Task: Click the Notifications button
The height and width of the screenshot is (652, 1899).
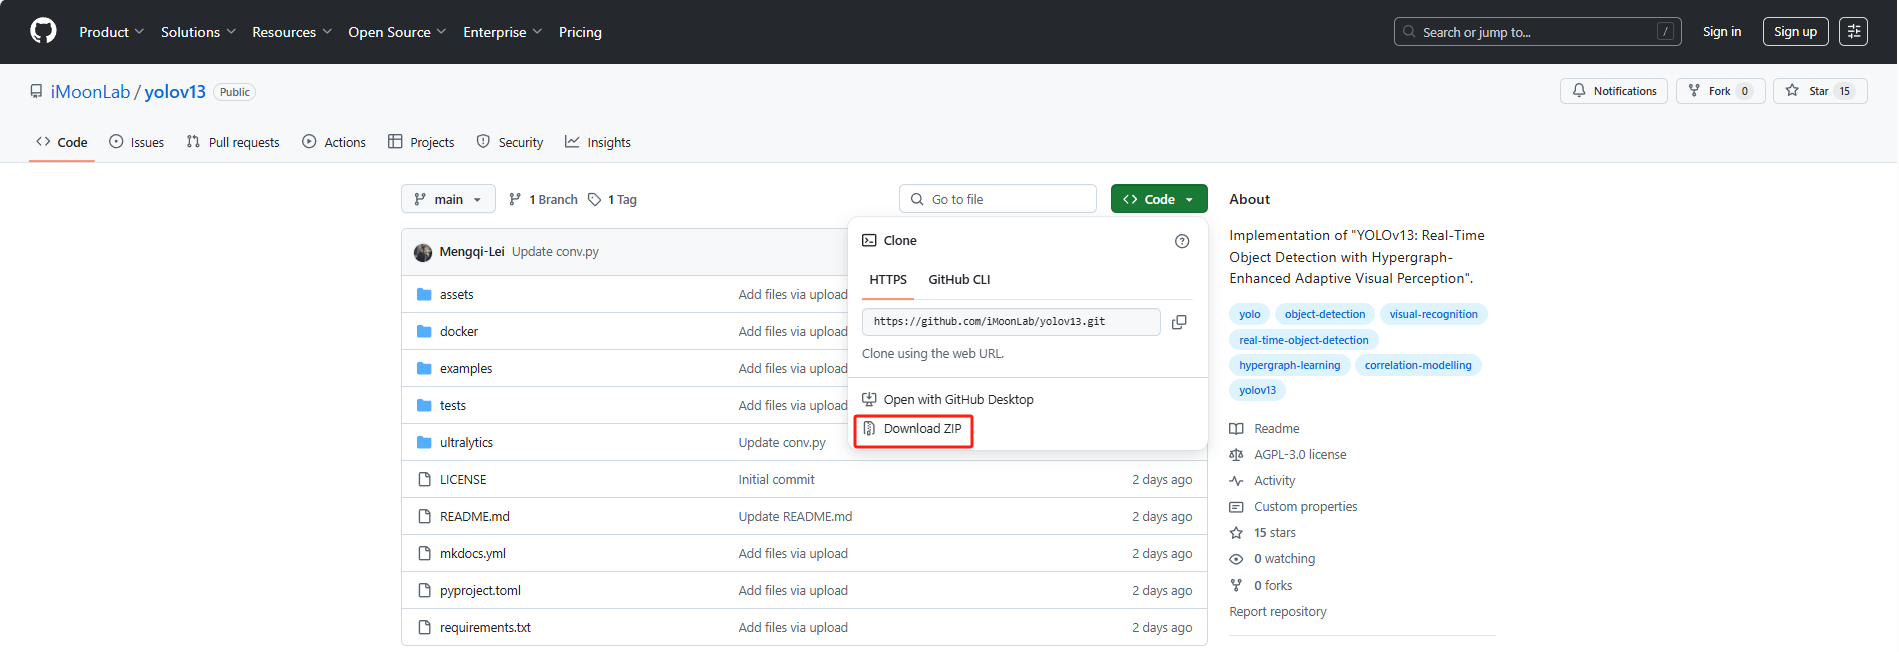Action: [1614, 91]
